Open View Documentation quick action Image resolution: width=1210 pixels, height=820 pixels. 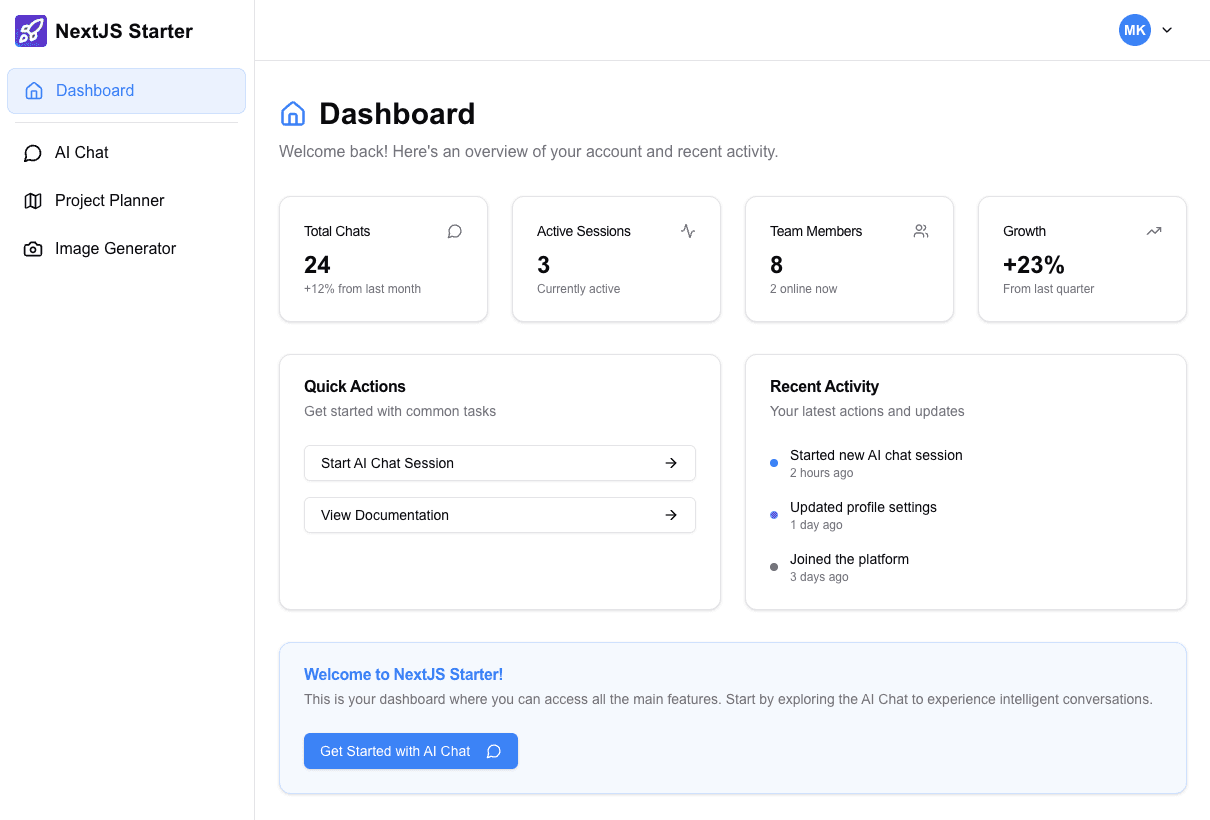[x=499, y=515]
